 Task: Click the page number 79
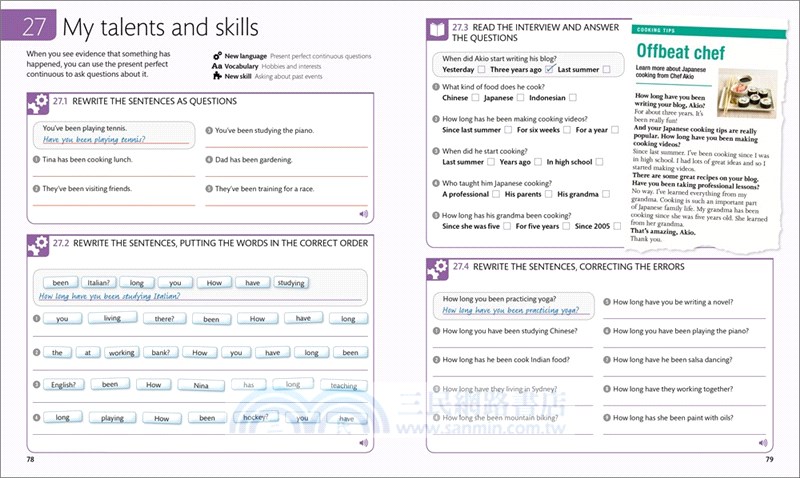coord(769,459)
